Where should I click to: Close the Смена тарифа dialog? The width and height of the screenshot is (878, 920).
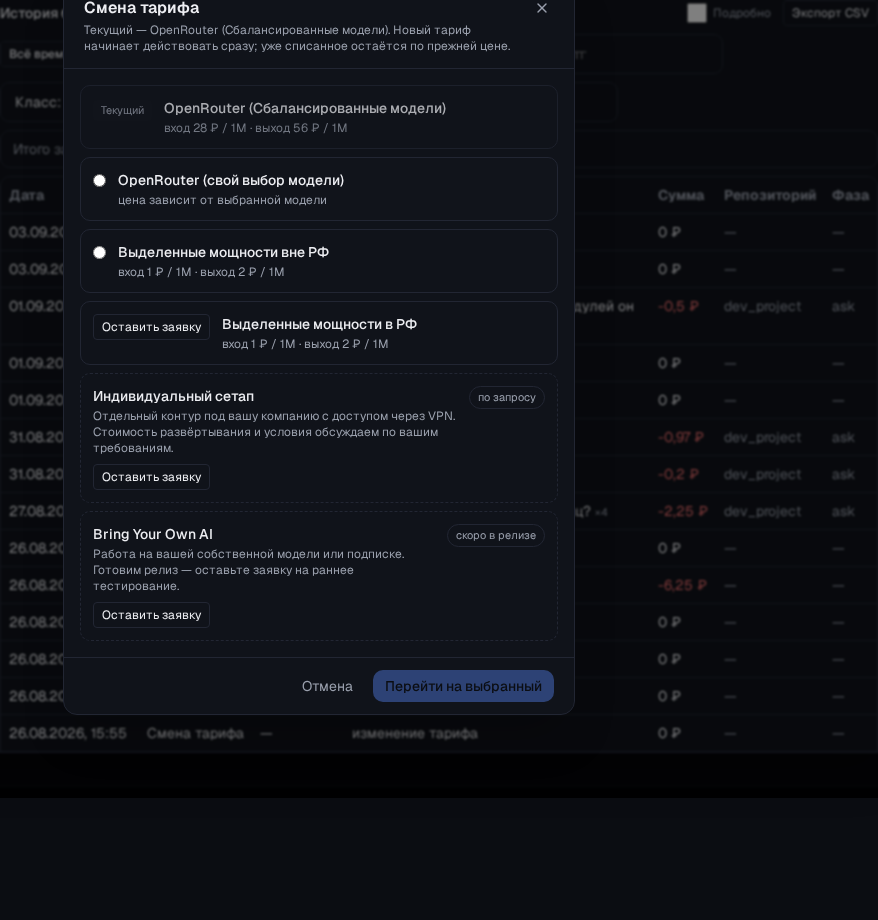point(542,8)
